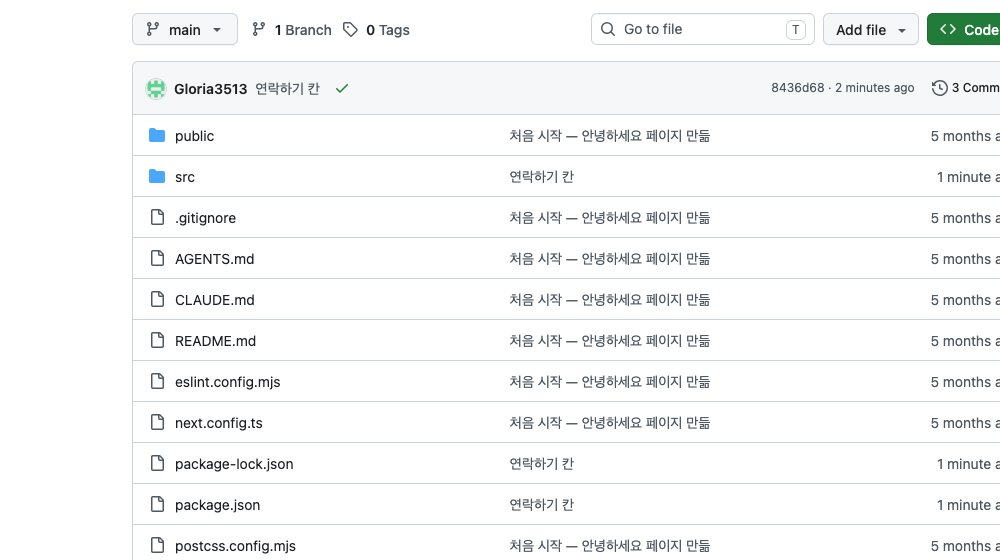Open the commit message in the README.md row
Viewport: 1000px width, 560px height.
610,341
